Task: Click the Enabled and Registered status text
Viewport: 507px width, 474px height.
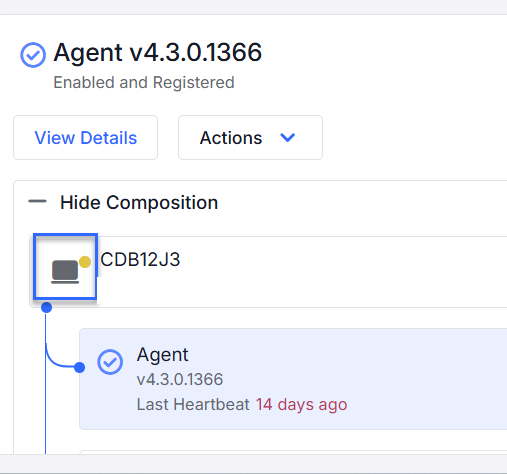Action: click(144, 82)
